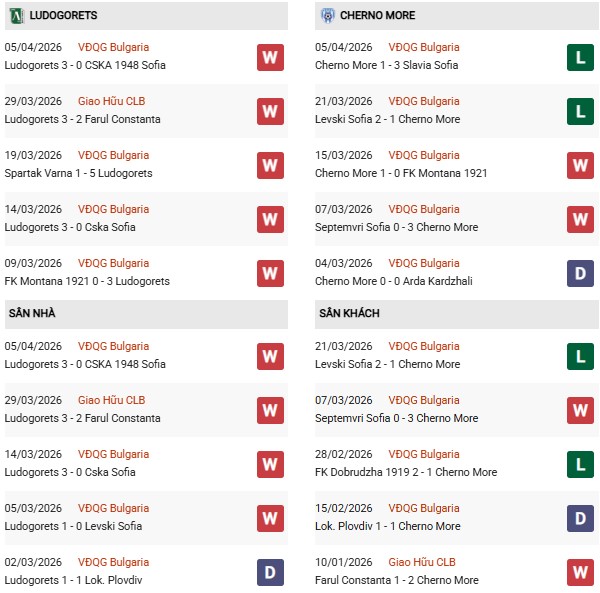Click the Ludogorets team crest icon
The width and height of the screenshot is (600, 593).
(15, 15)
